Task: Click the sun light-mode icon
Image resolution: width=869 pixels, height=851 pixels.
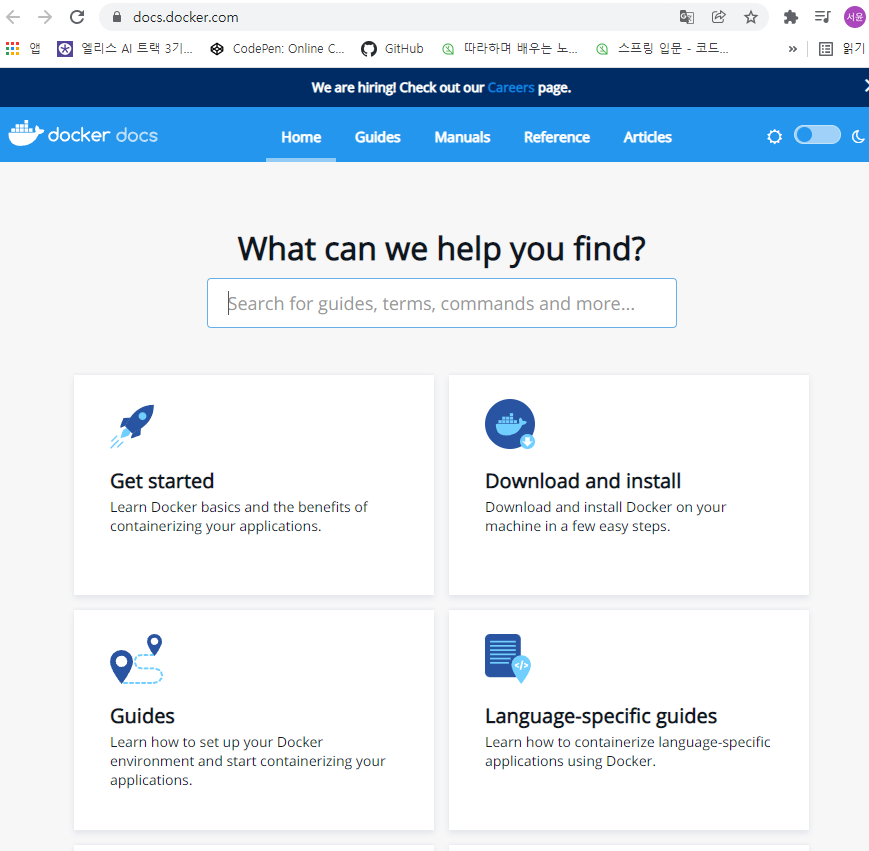Action: click(x=774, y=136)
